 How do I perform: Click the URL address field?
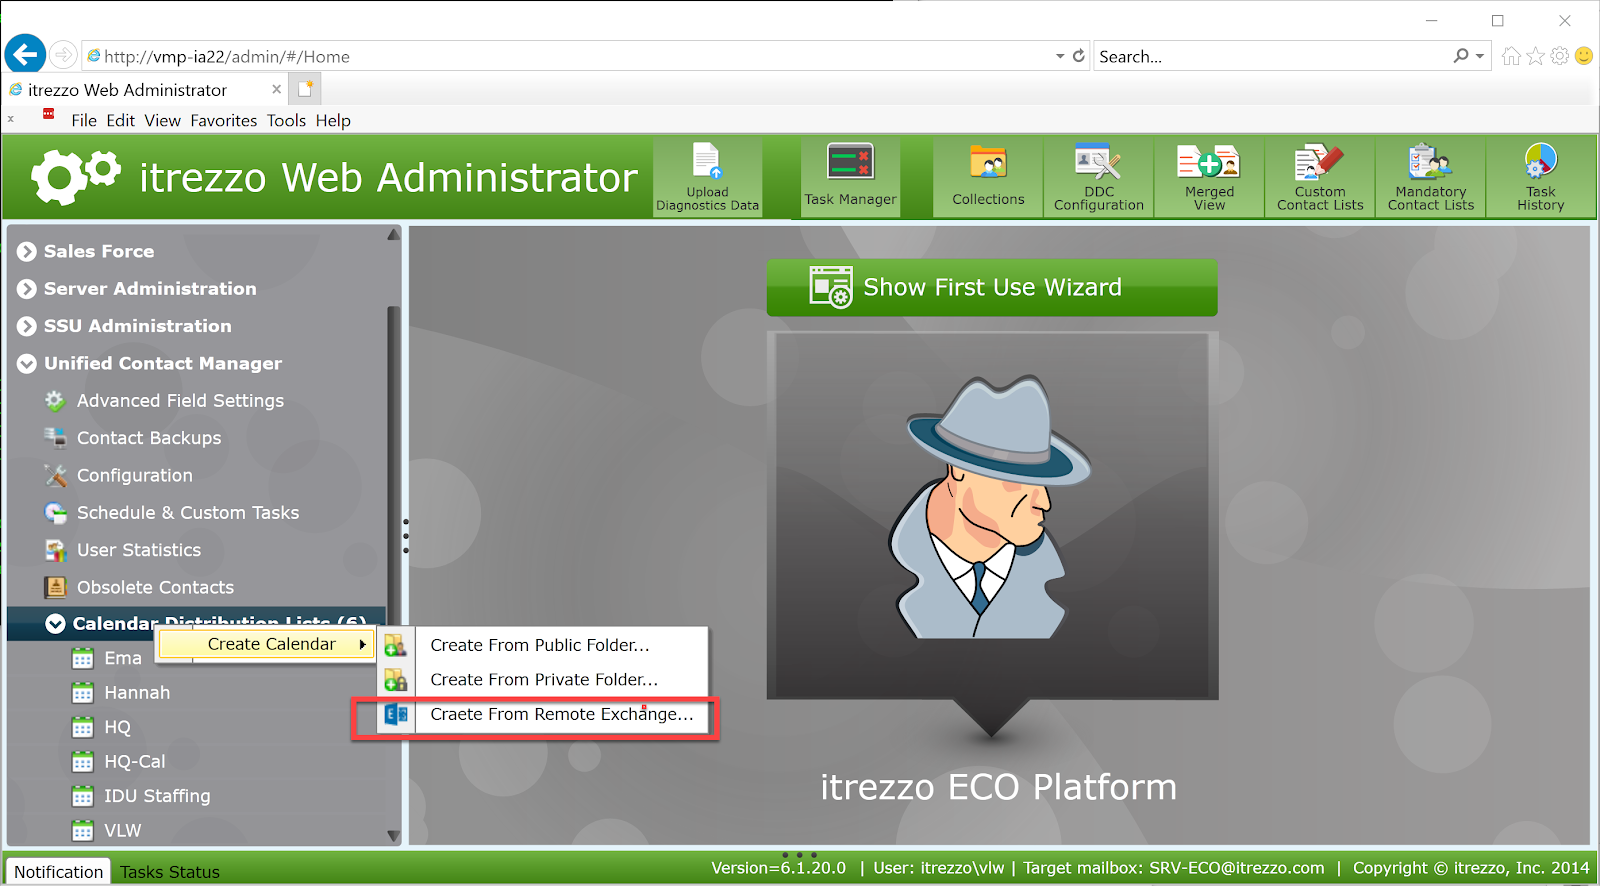[570, 56]
